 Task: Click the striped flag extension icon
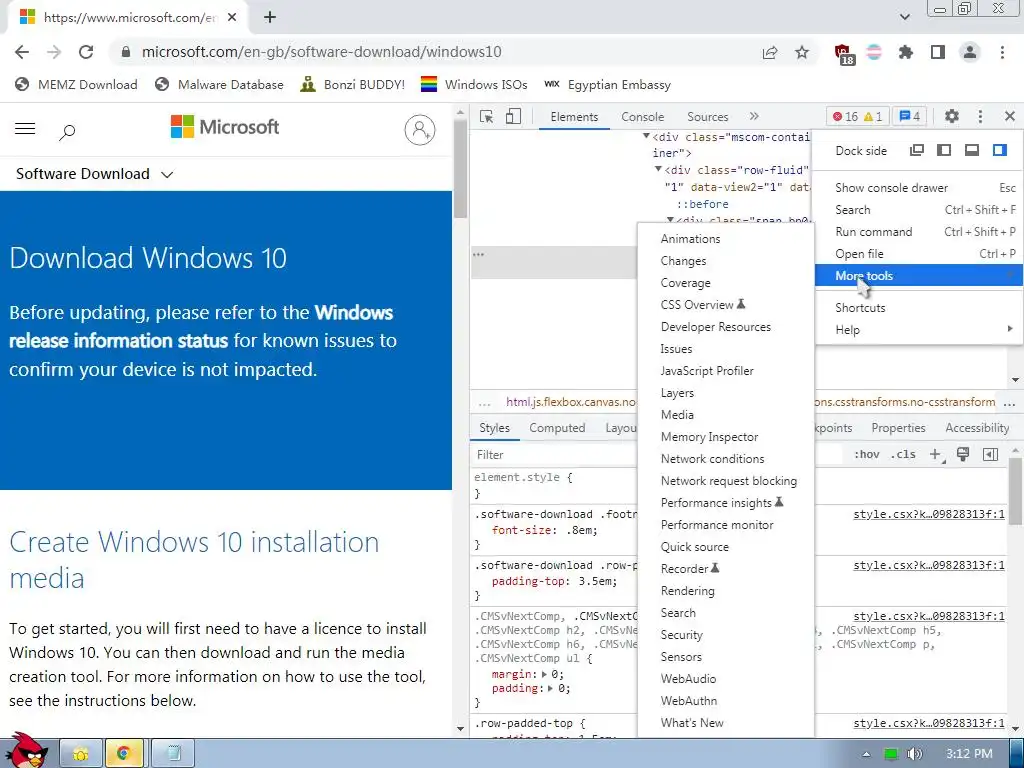874,52
